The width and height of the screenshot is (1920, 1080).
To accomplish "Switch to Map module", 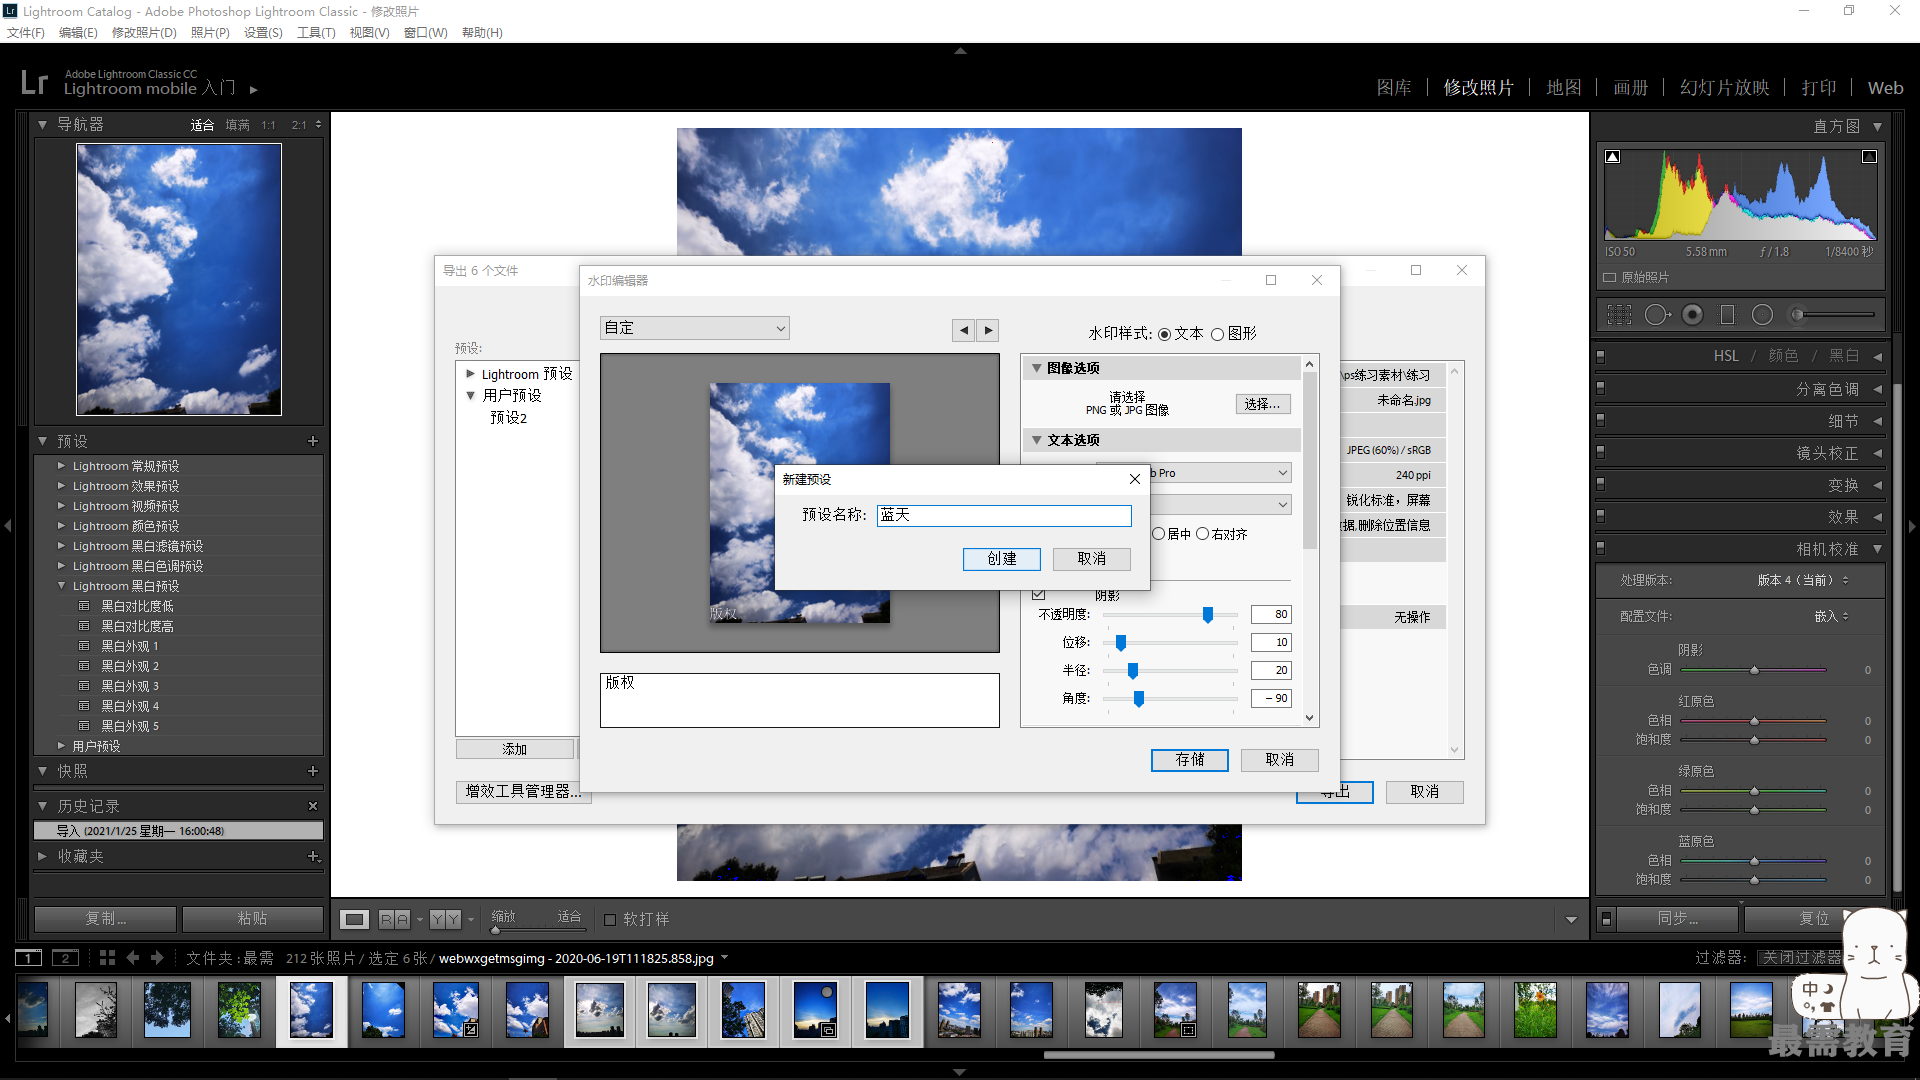I will coord(1564,88).
